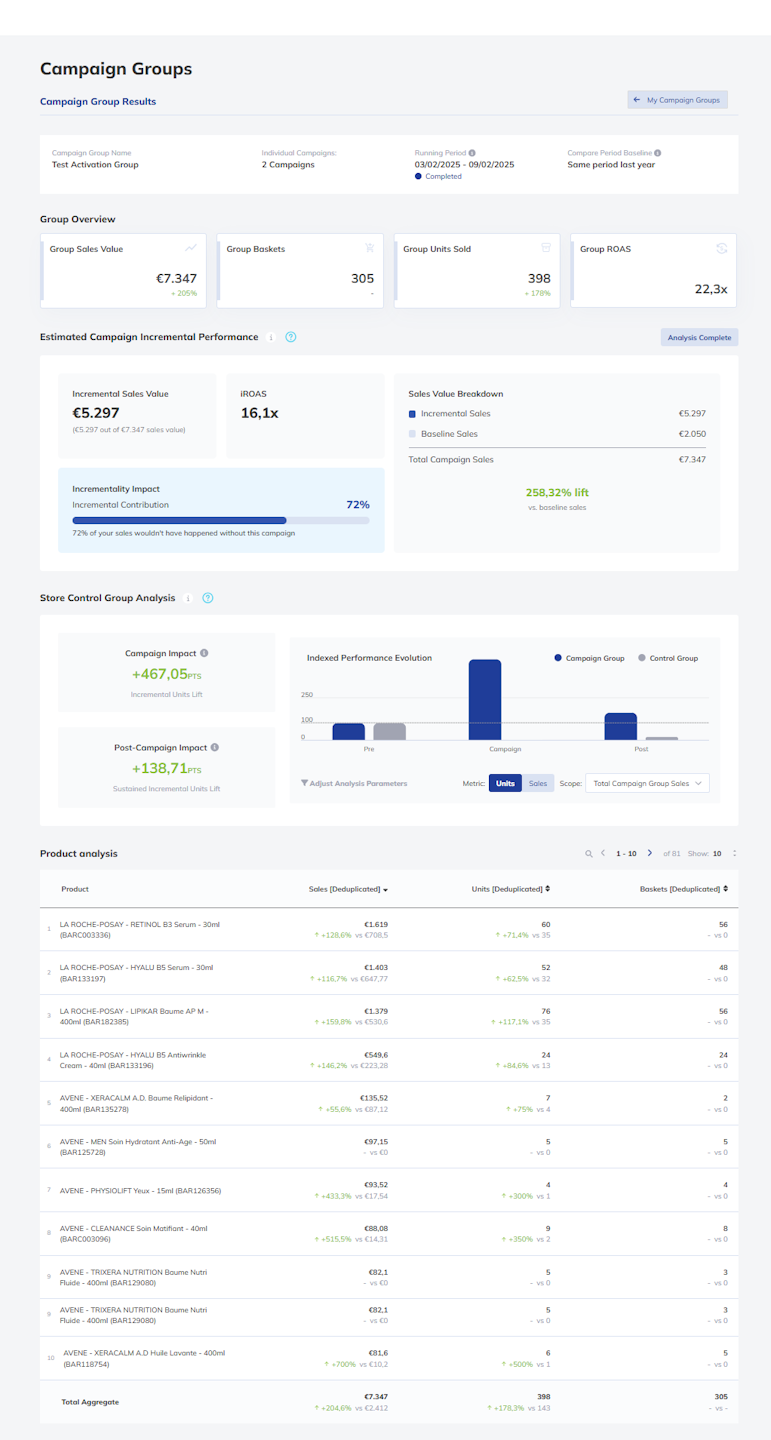The width and height of the screenshot is (771, 1440).
Task: Open help icon beside Estimated Campaign Incremental Performance
Action: point(290,337)
